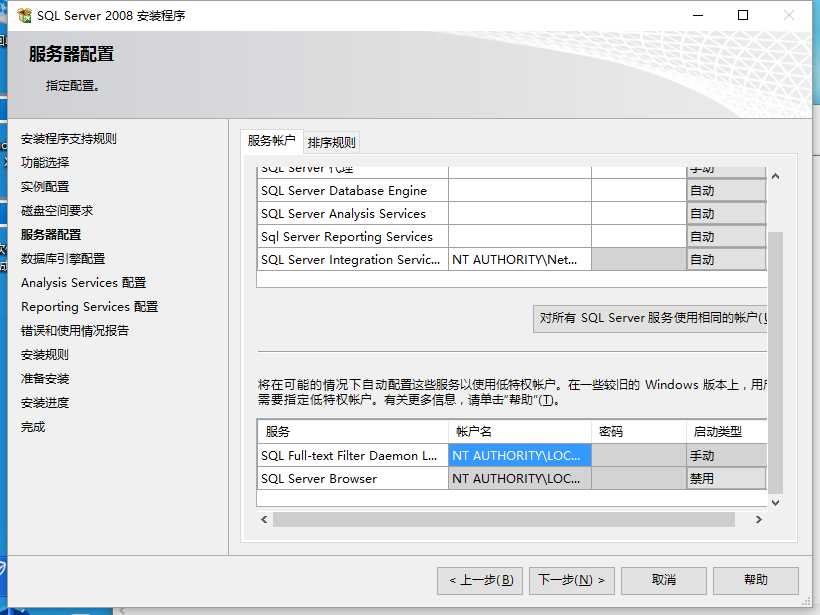
Task: Click SQL Server Database Engine service row label
Action: 352,191
